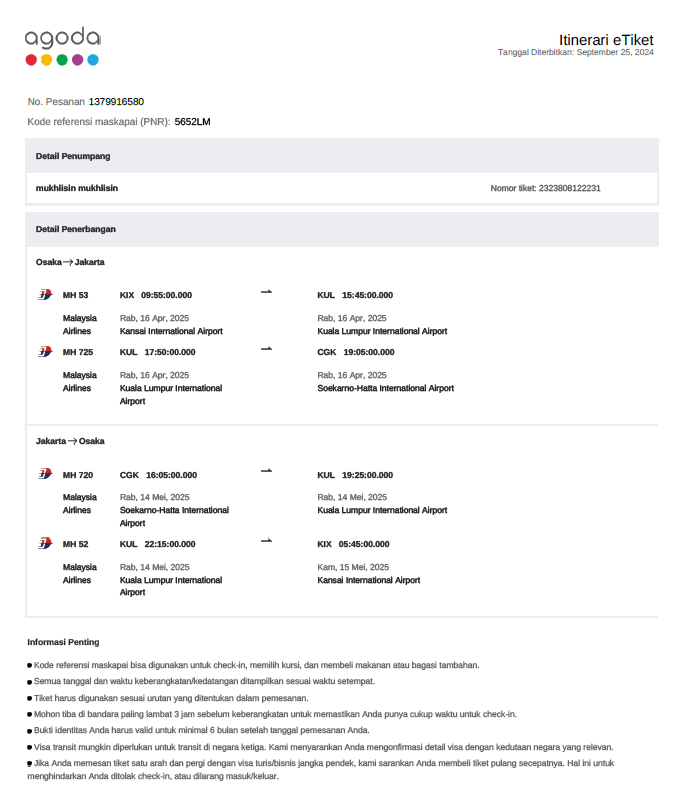Image resolution: width=681 pixels, height=811 pixels.
Task: Click the Jakarta to Osaka route heading
Action: point(70,440)
